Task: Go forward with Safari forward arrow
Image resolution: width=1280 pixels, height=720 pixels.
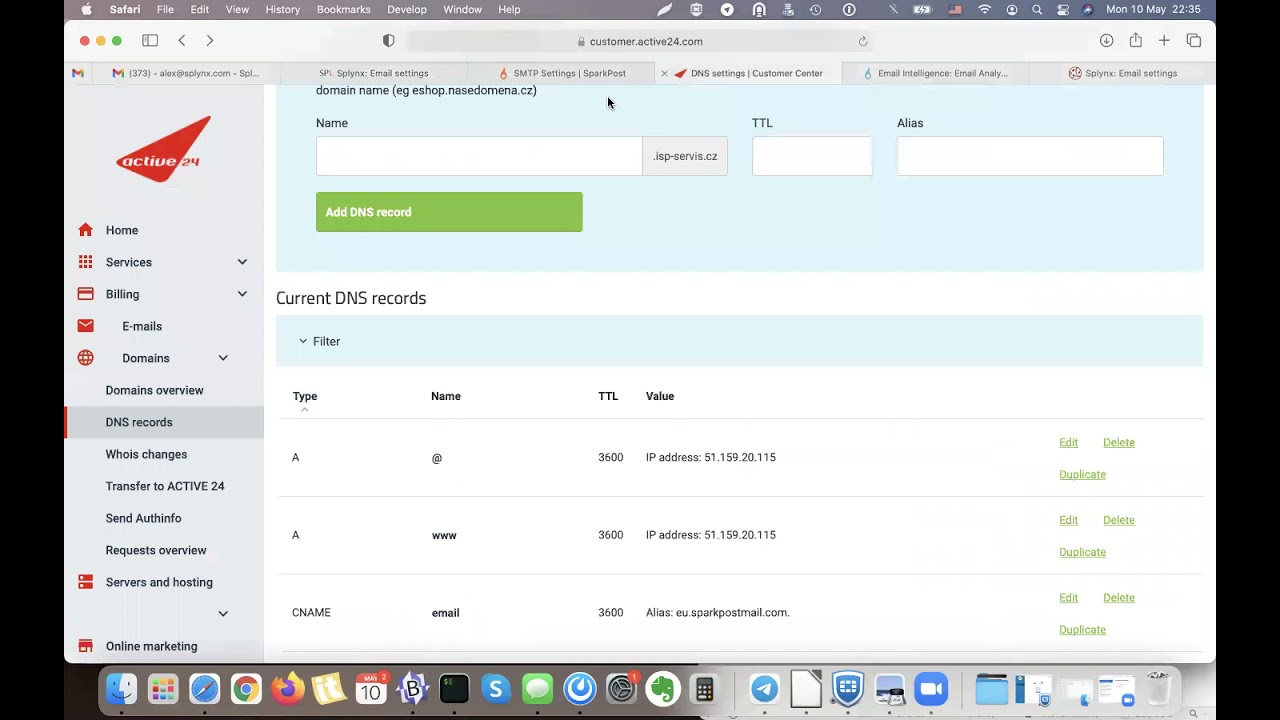Action: (x=209, y=41)
